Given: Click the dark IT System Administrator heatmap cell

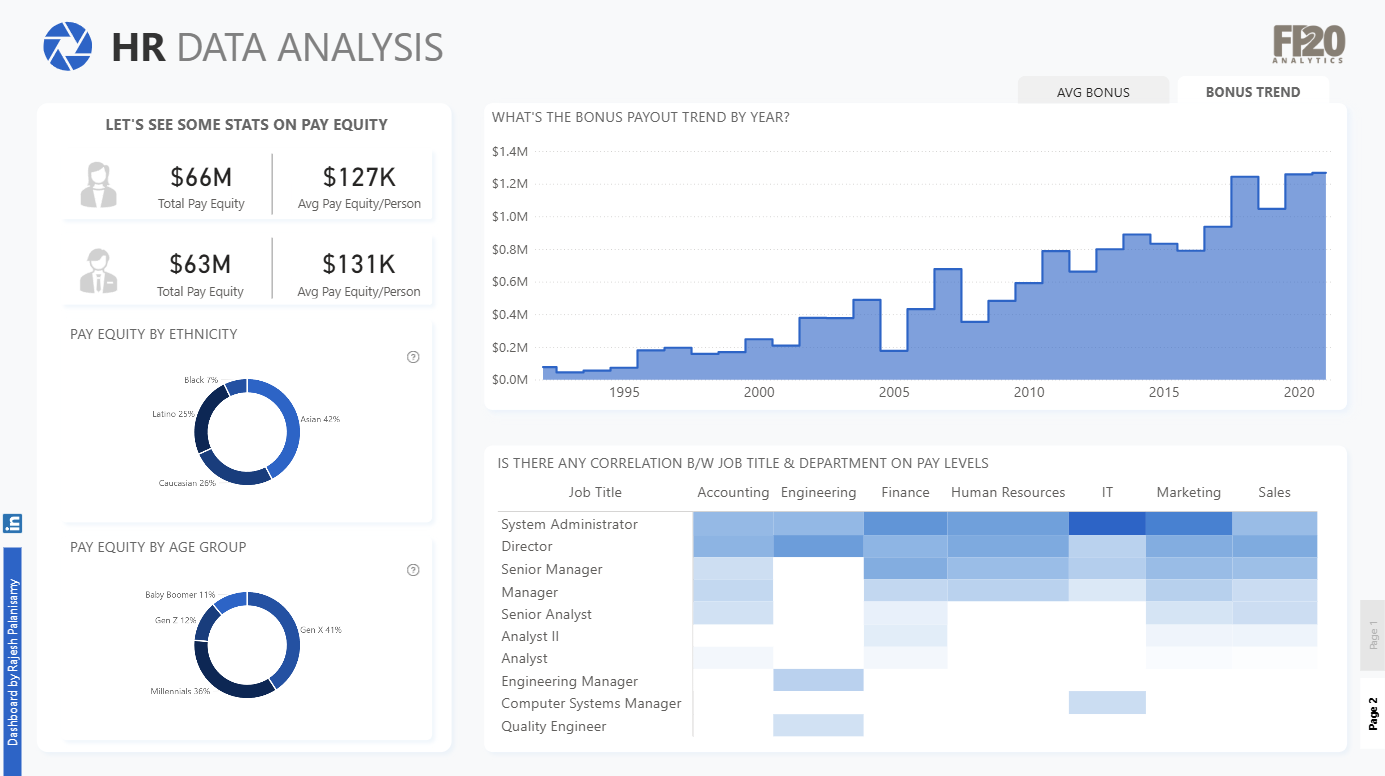Looking at the screenshot, I should click(x=1107, y=524).
